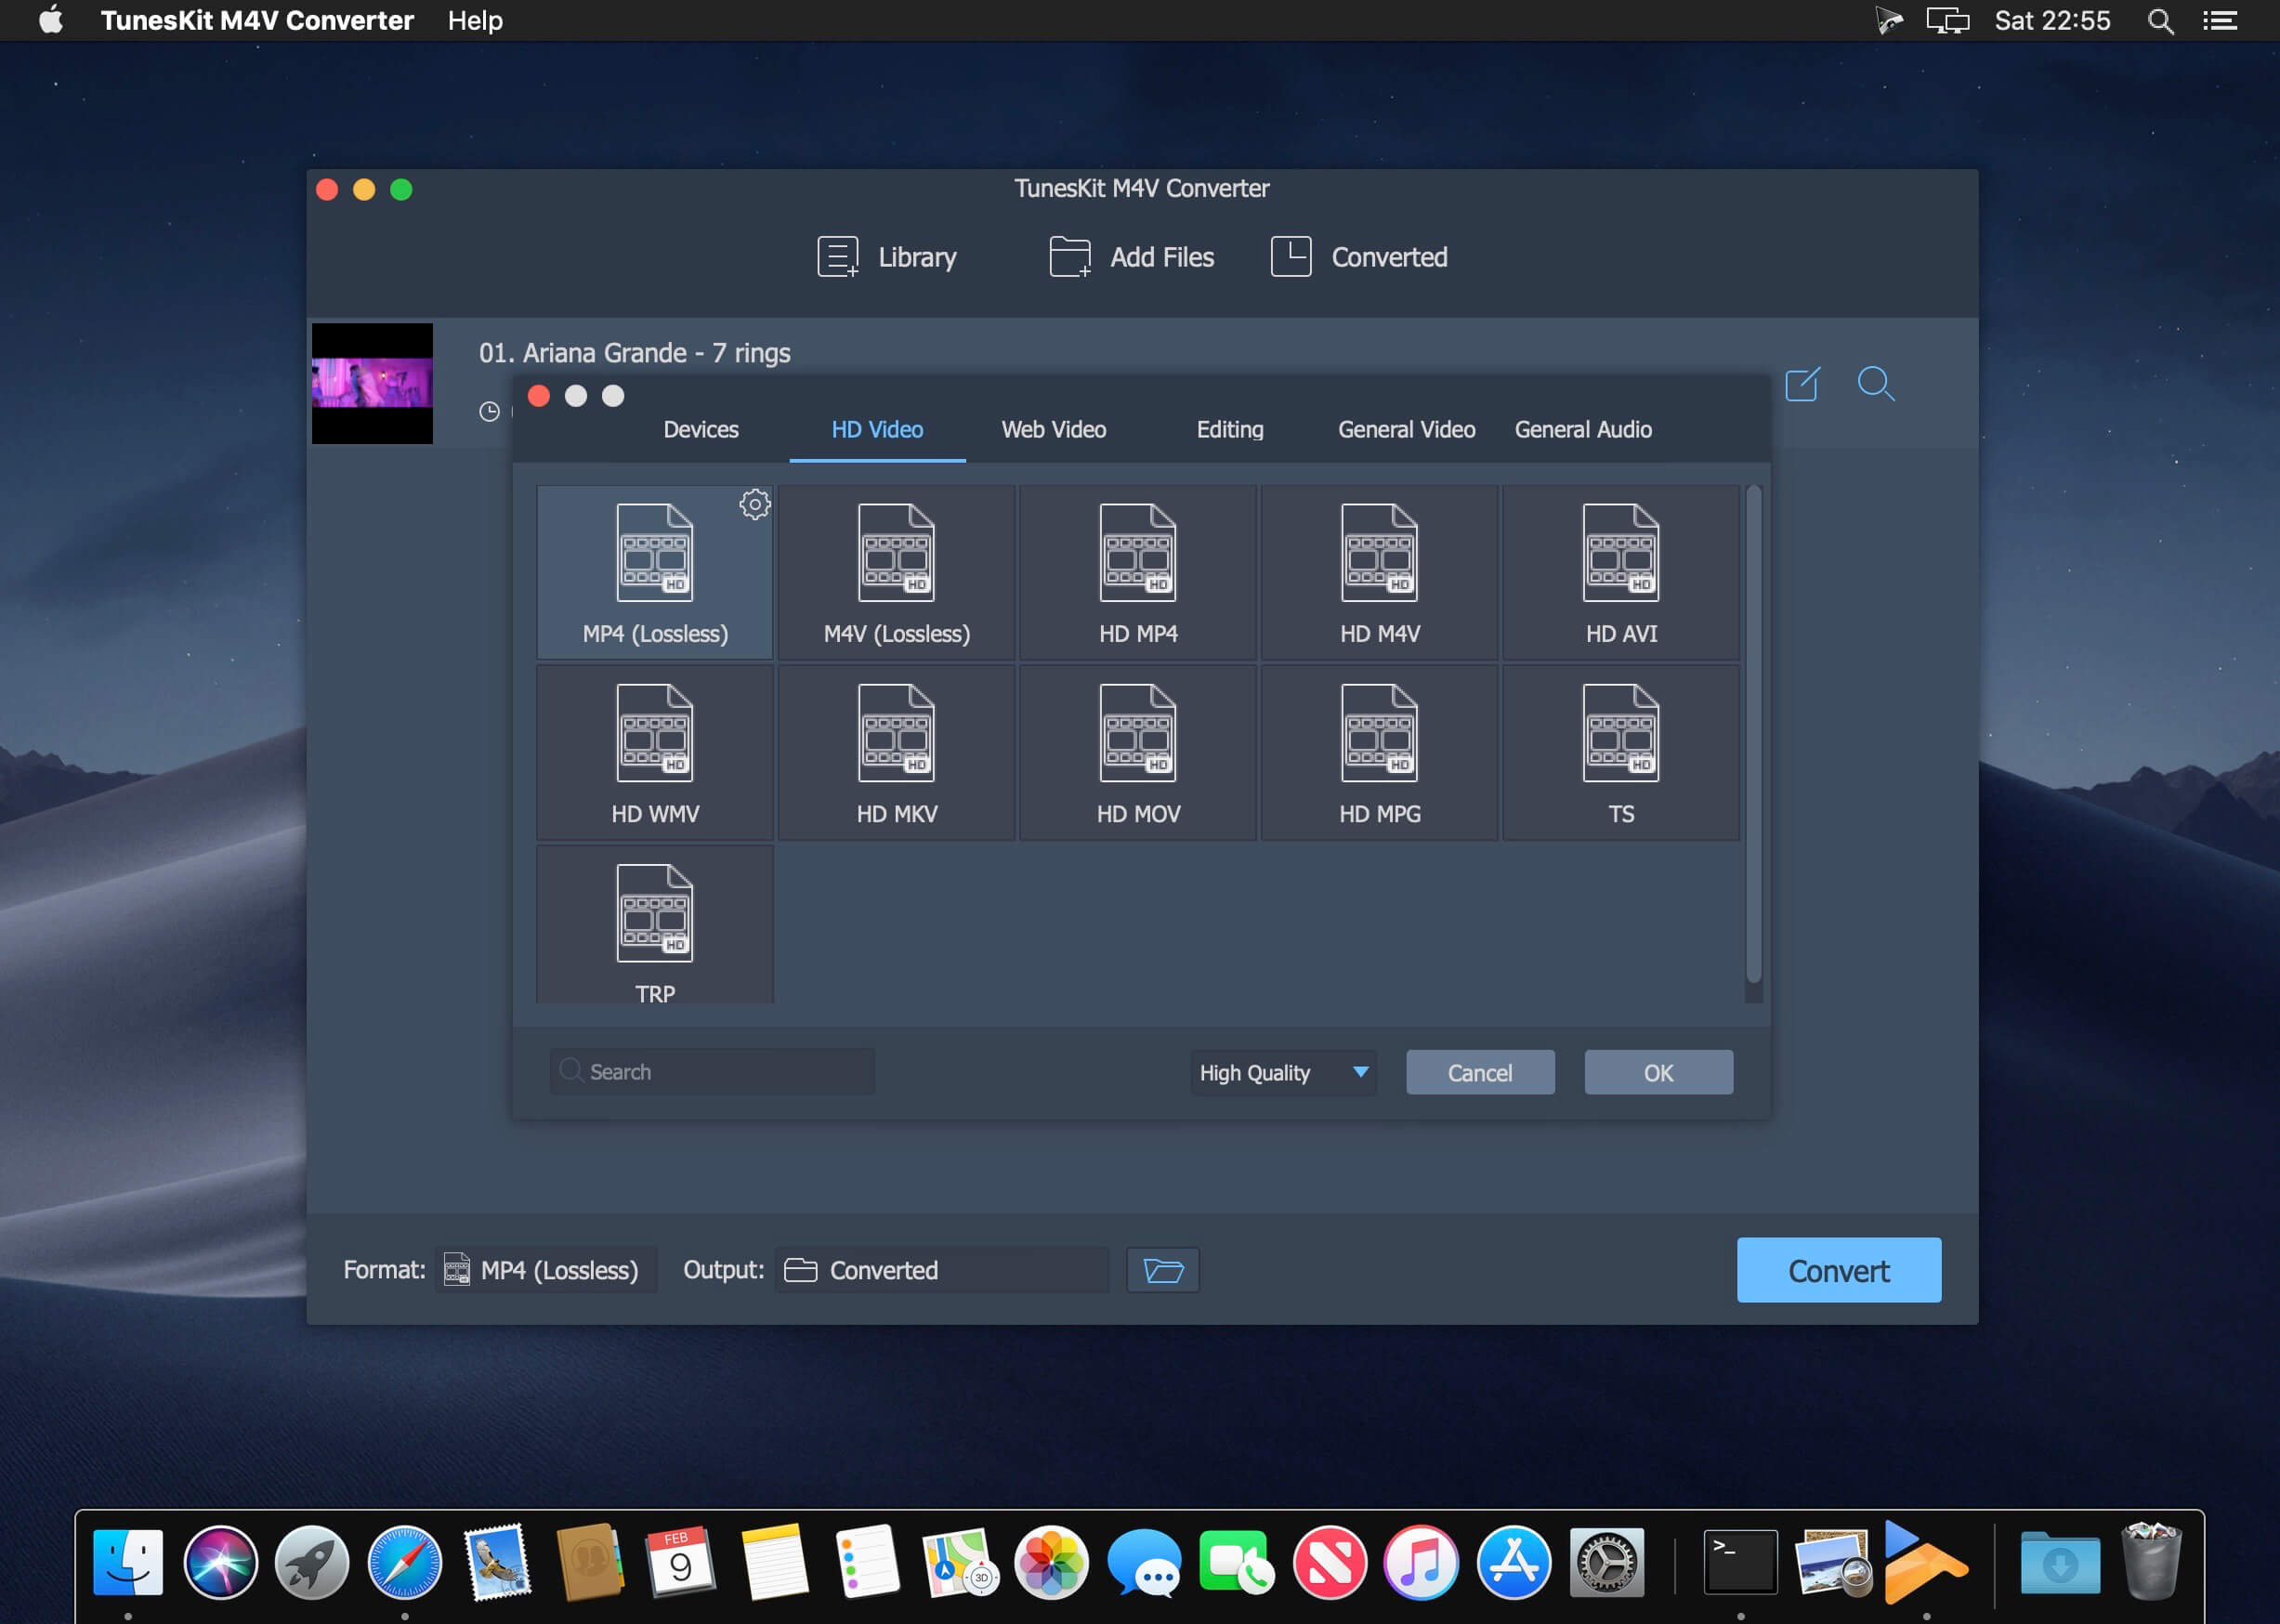
Task: Click the magnifier icon beside the video
Action: pos(1876,384)
